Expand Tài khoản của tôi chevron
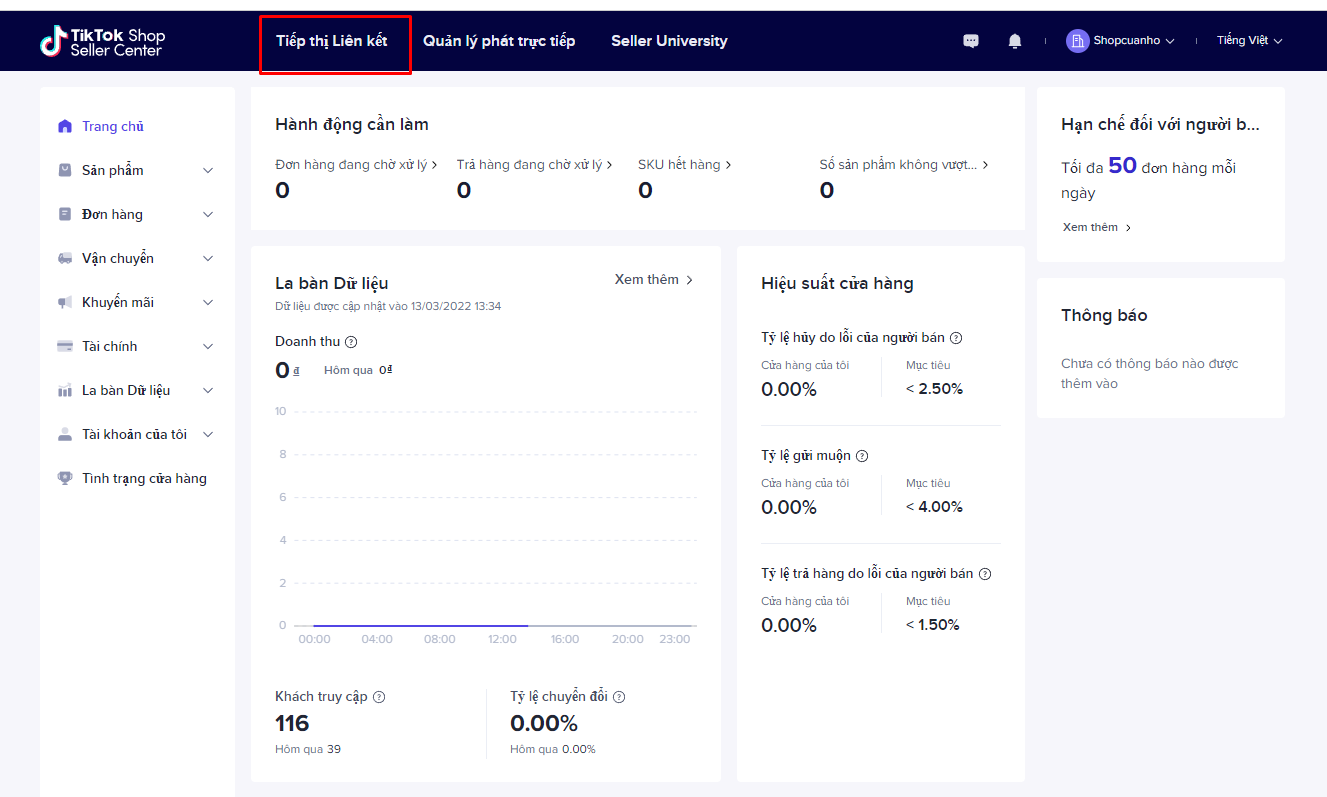Screen dimensions: 1327x797 pos(208,435)
